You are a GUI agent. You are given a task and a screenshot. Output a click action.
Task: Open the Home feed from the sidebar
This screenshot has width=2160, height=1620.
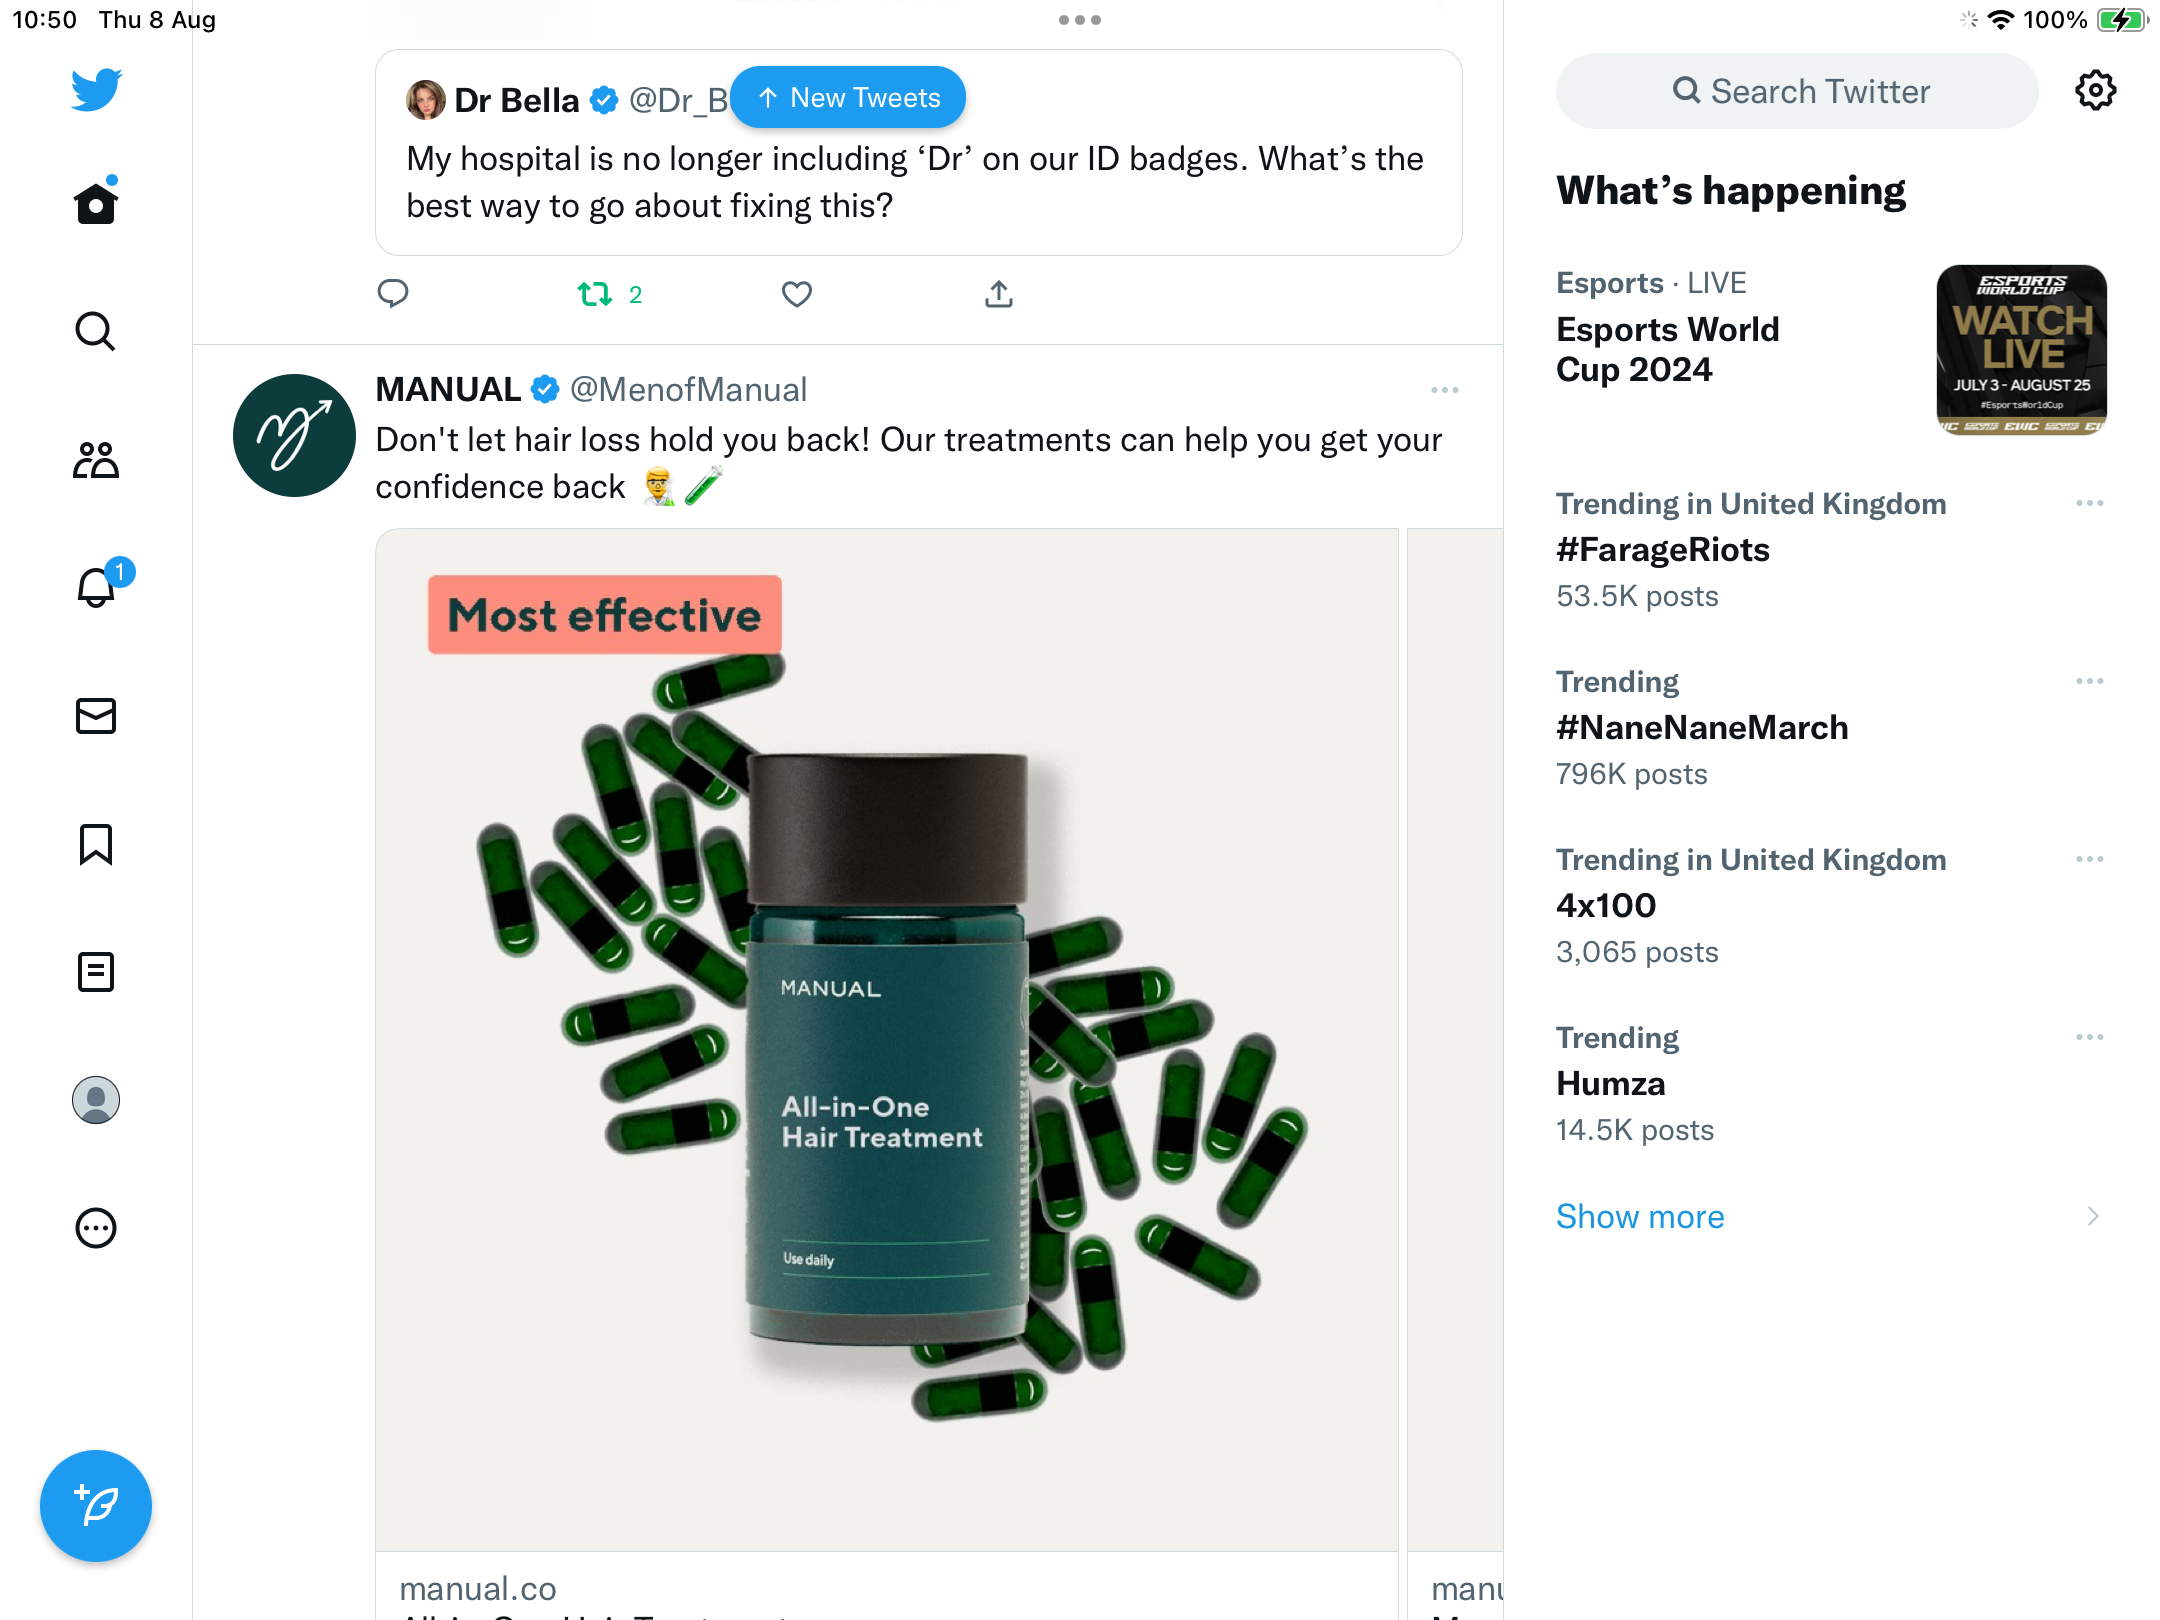(96, 203)
